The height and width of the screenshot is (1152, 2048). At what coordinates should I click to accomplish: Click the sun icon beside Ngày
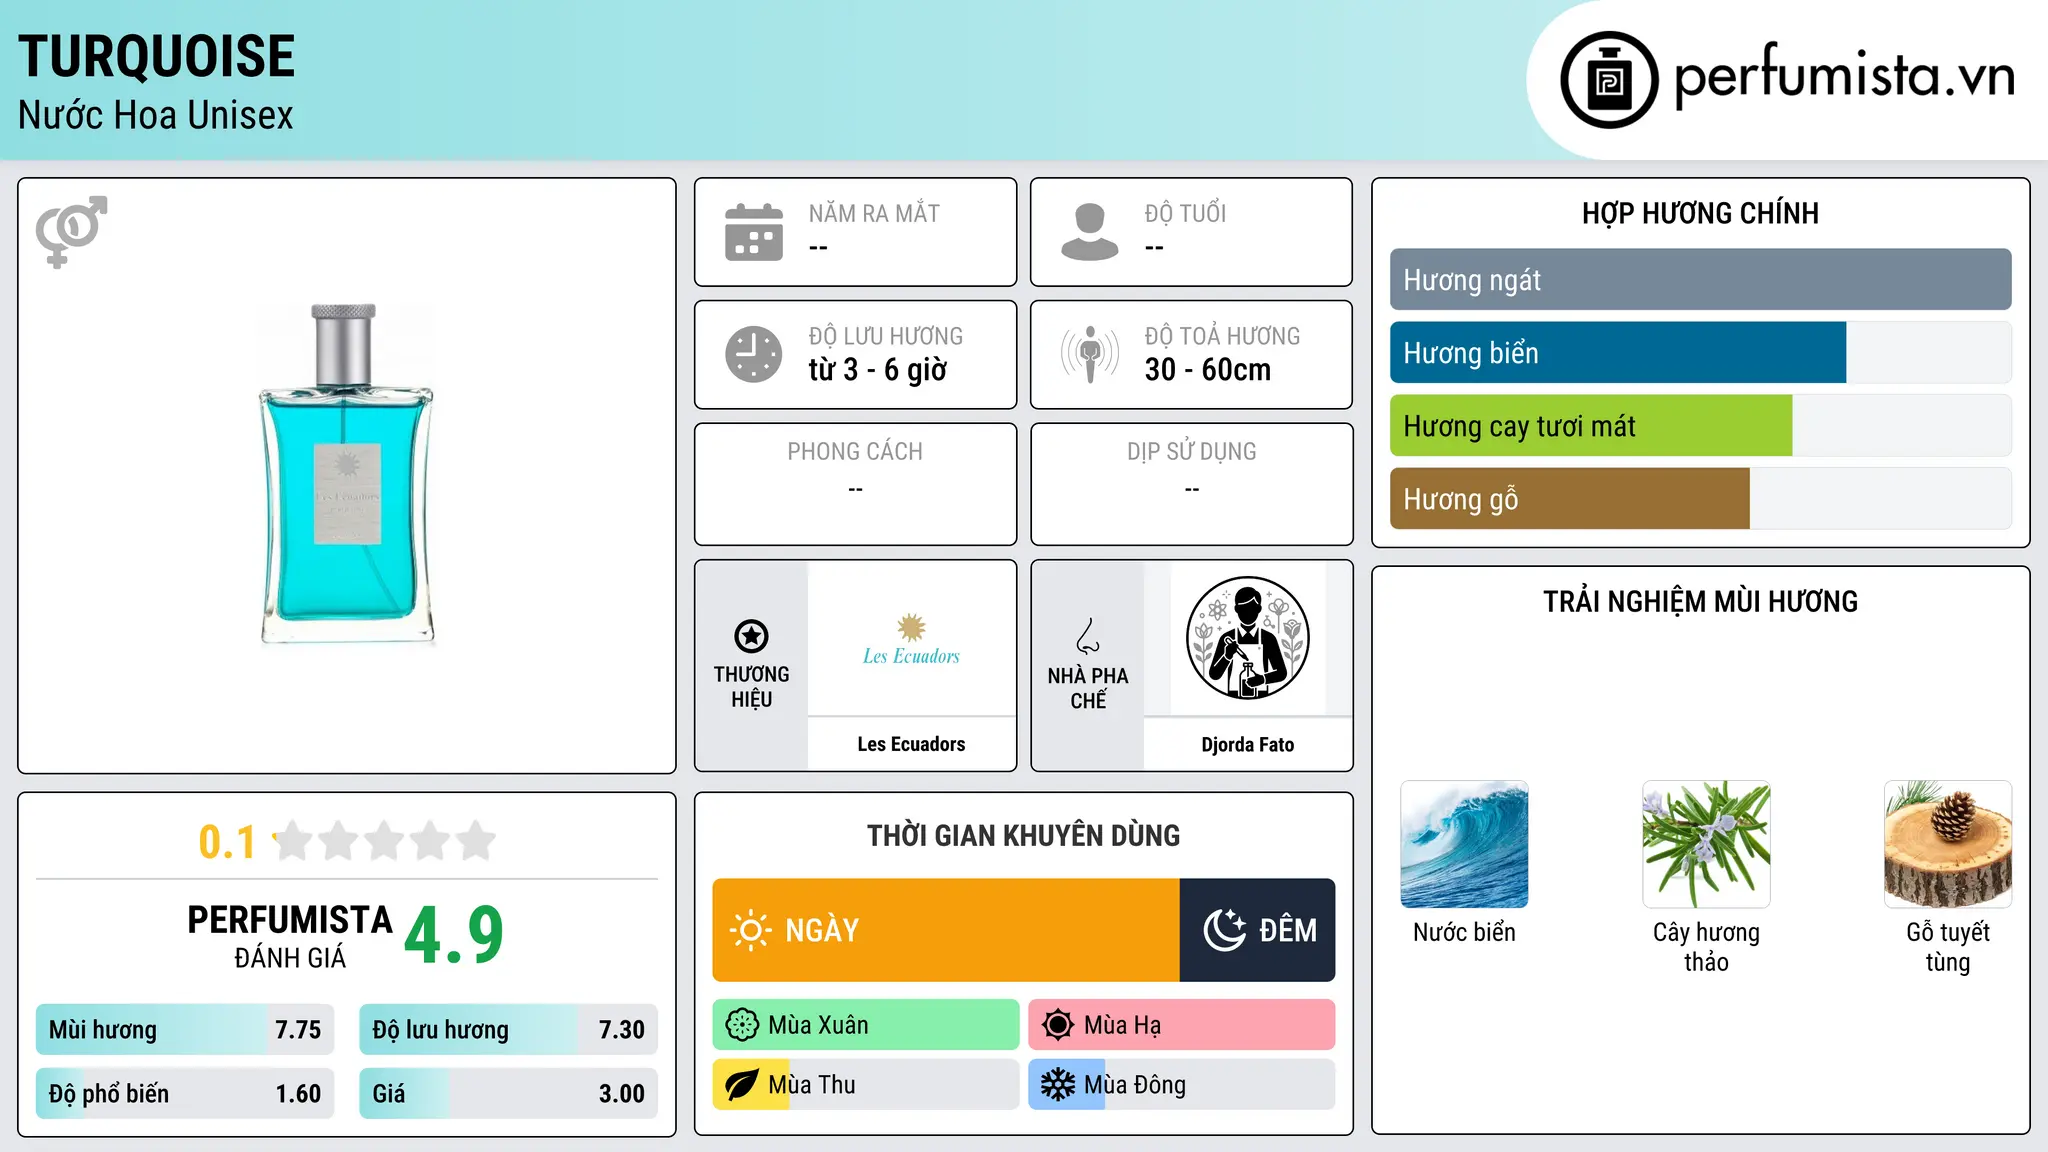click(750, 930)
